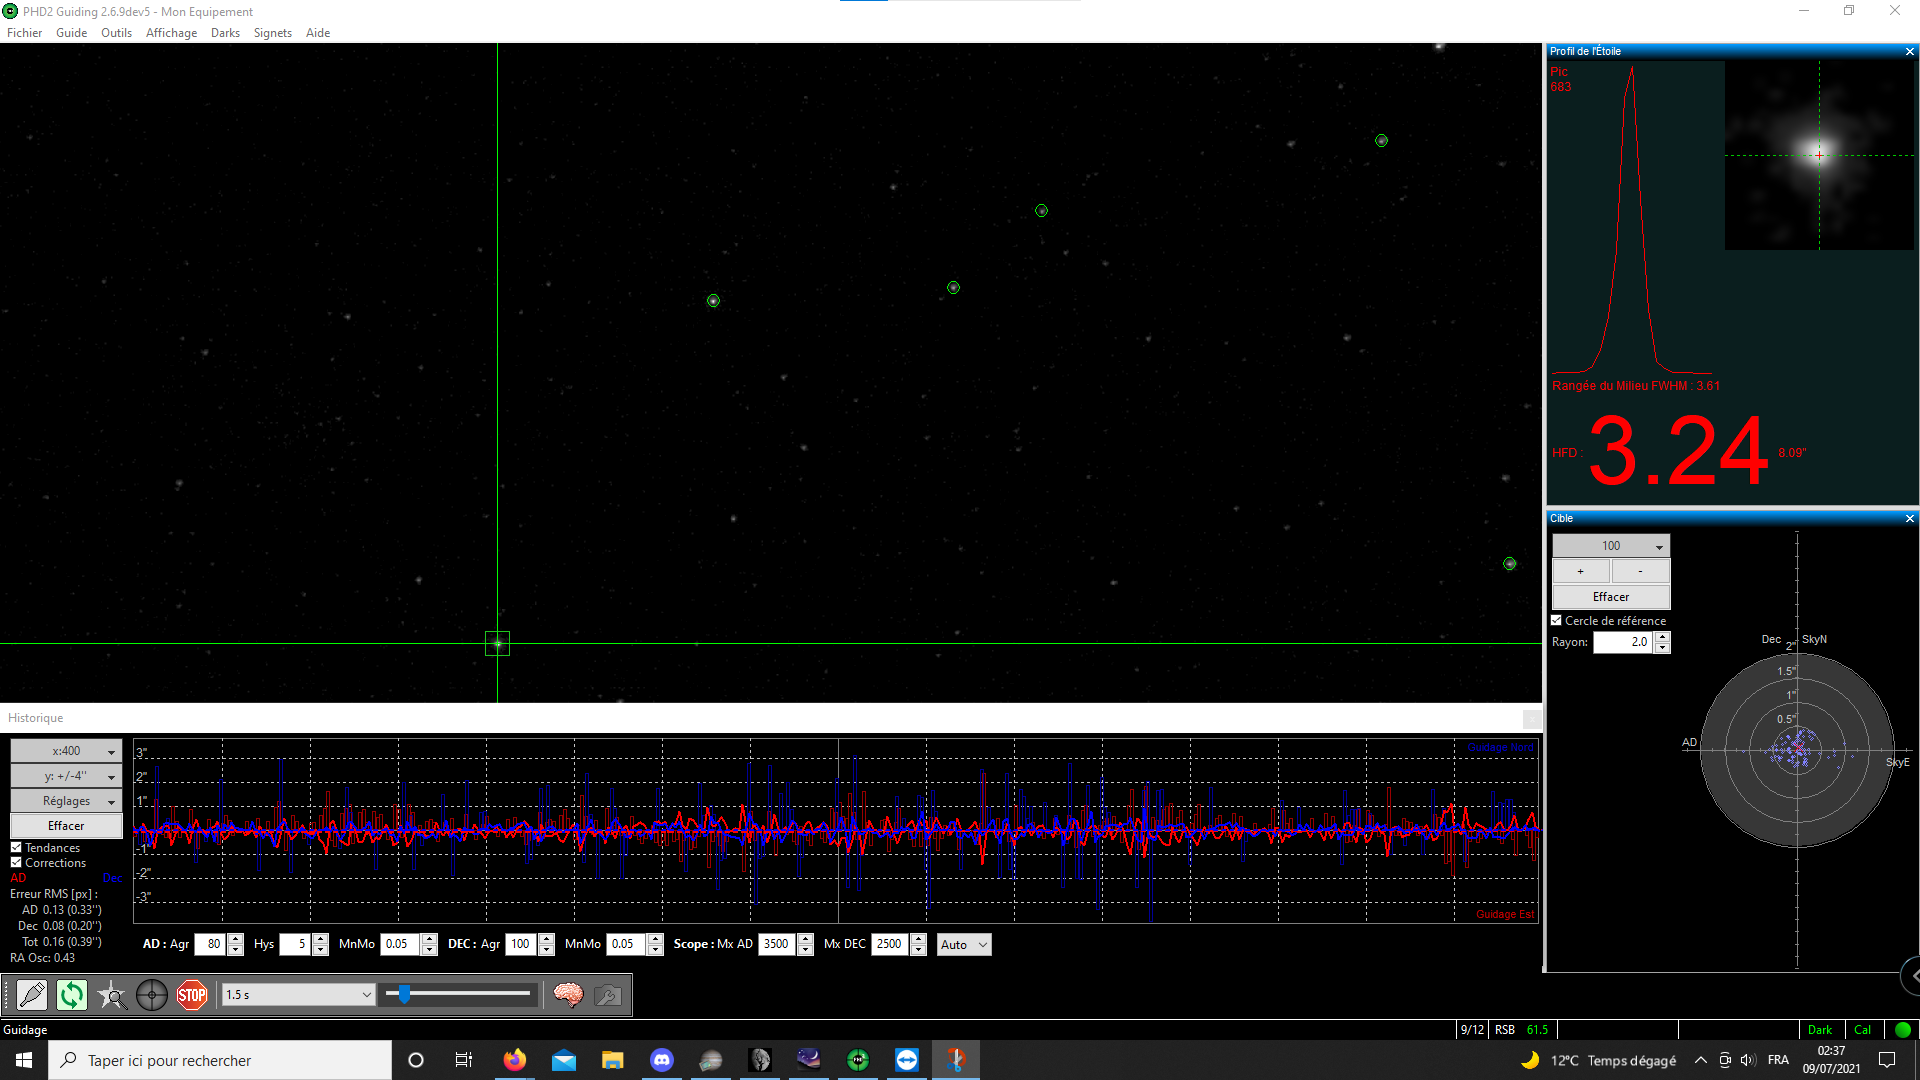Viewport: 1920px width, 1080px height.
Task: Open the Fichier menu
Action: coord(24,33)
